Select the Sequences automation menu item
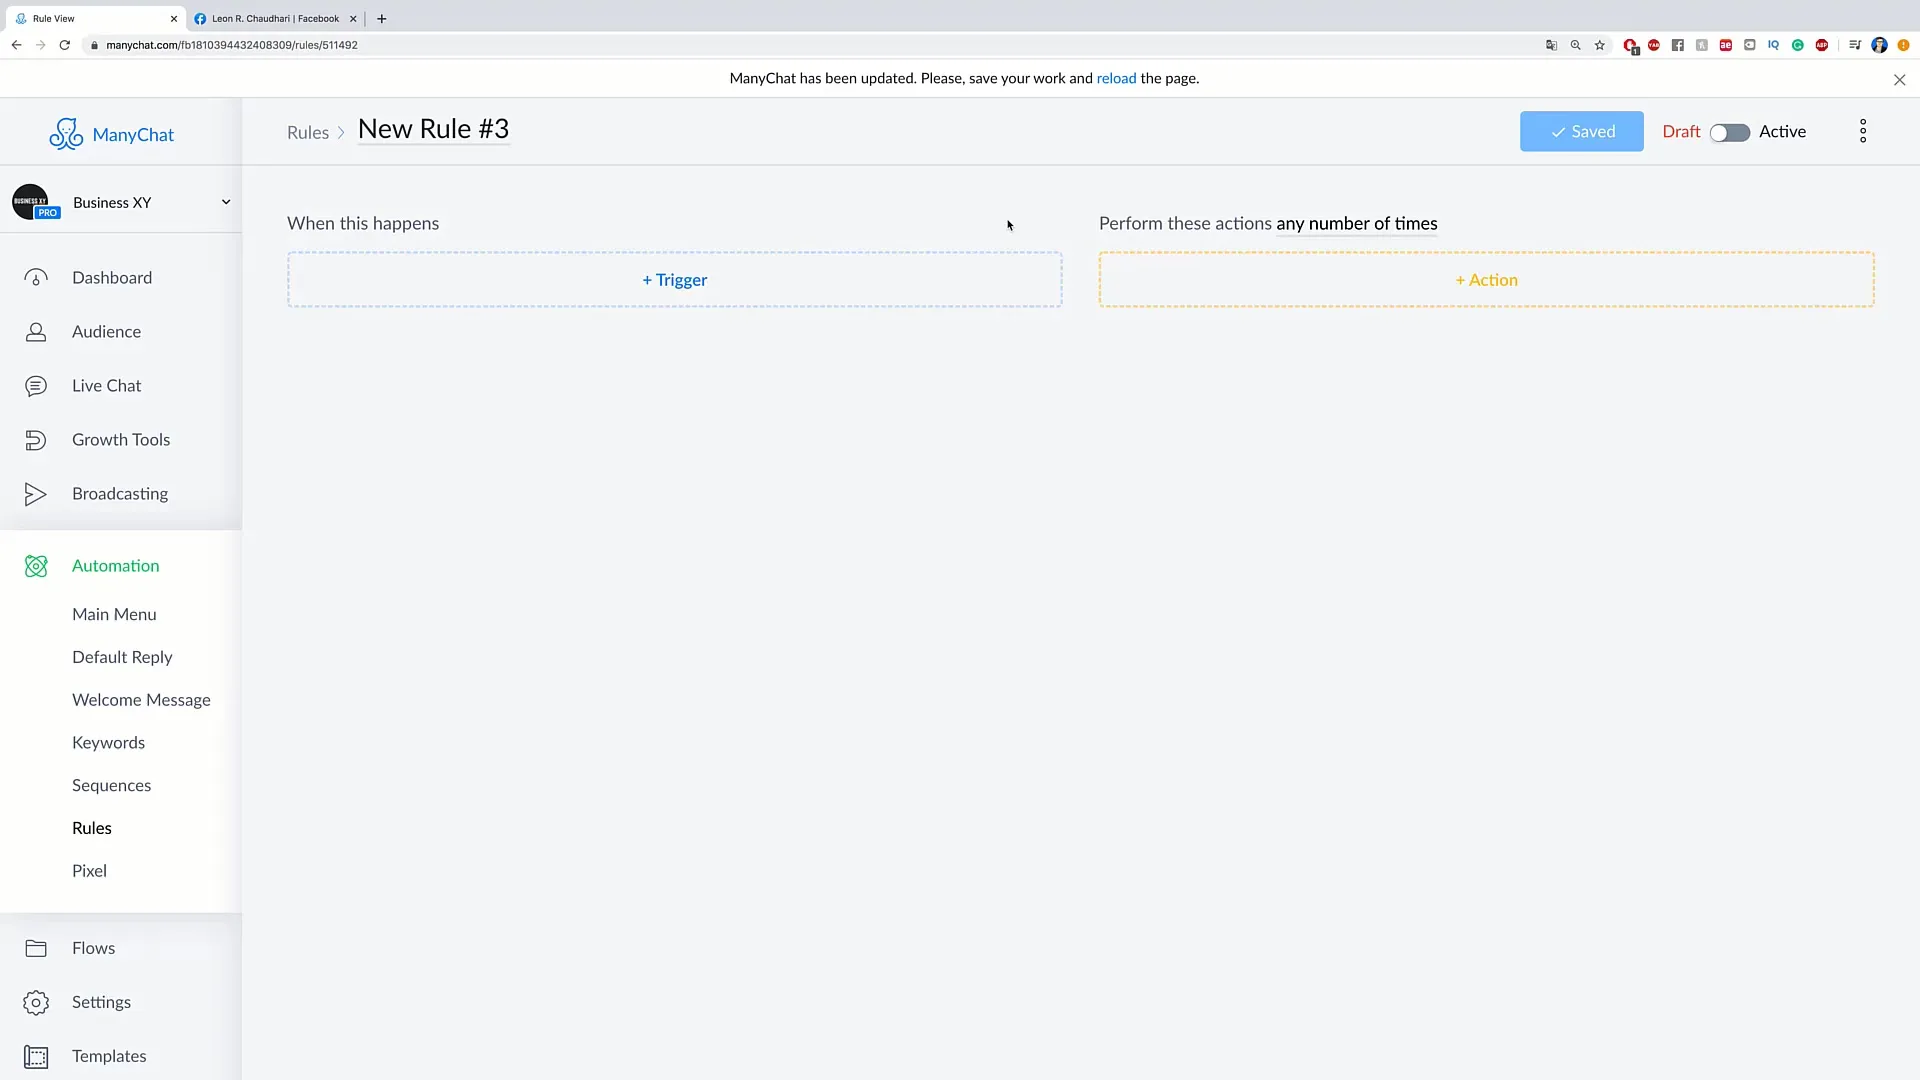 111,785
